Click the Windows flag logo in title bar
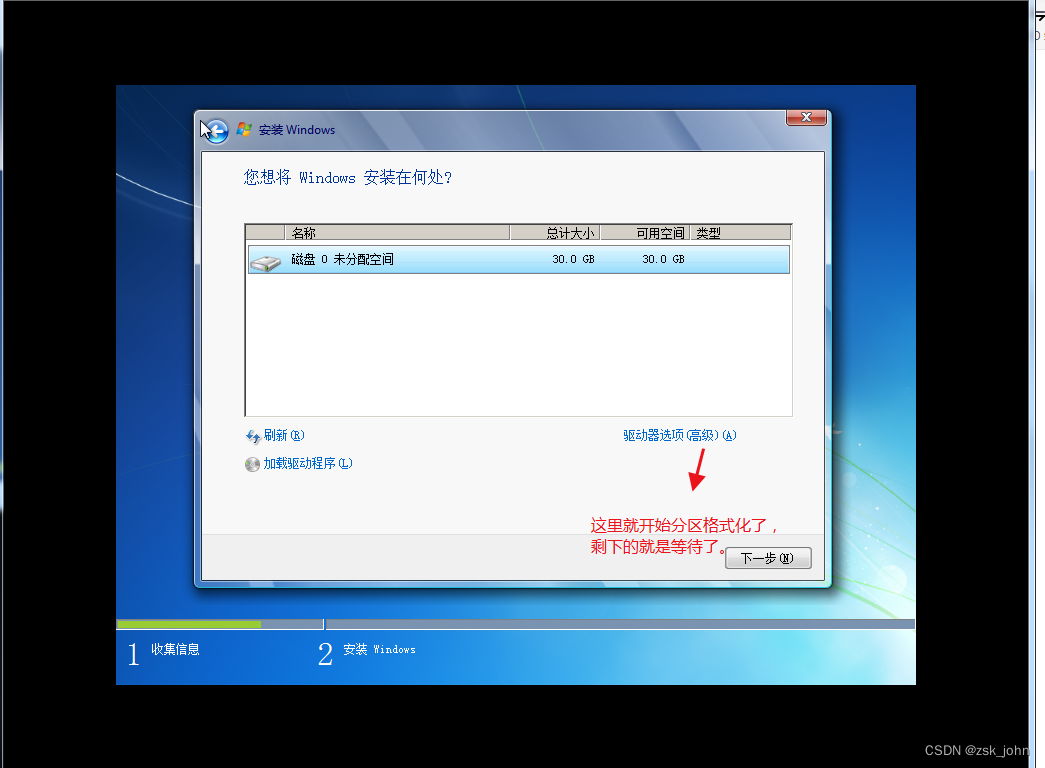The image size is (1045, 768). 244,129
